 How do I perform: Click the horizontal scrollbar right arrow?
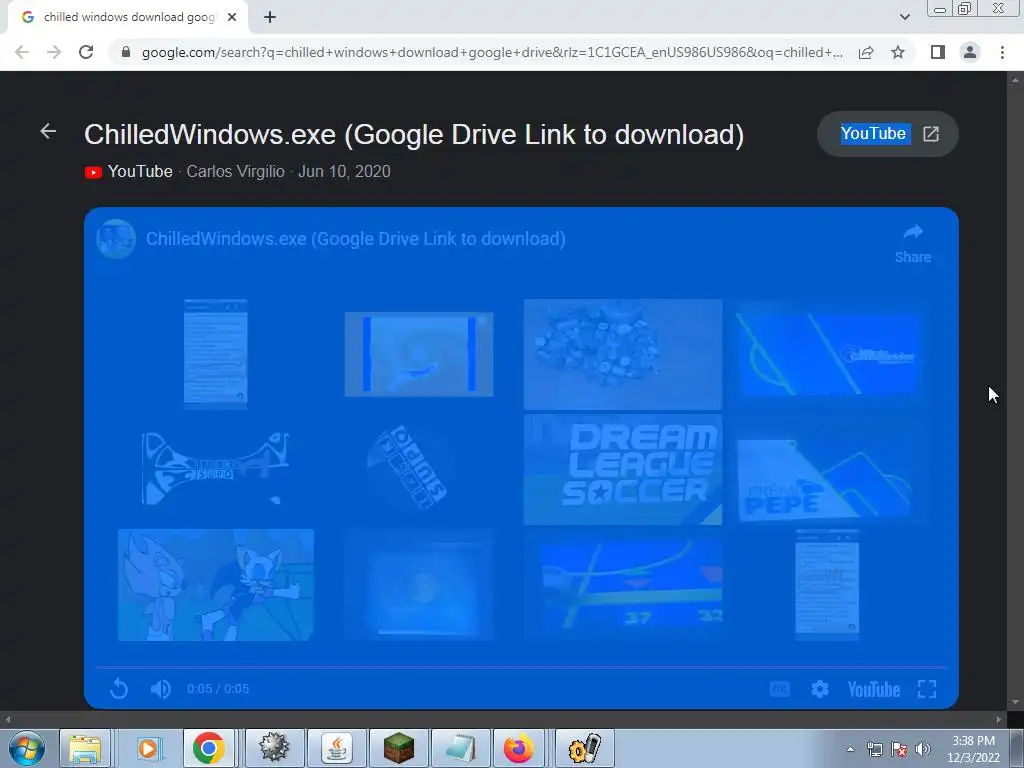(999, 719)
